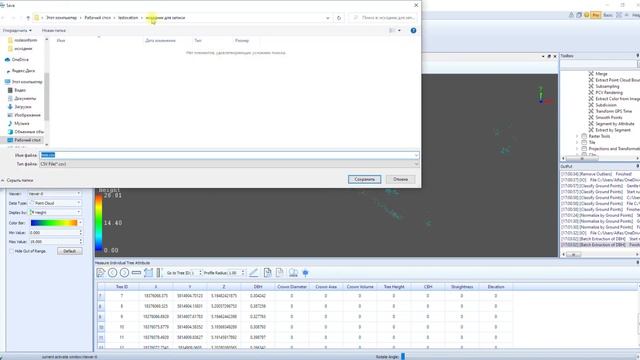Image resolution: width=640 pixels, height=360 pixels.
Task: Open the address bar path dropdown arrow
Action: click(328, 18)
